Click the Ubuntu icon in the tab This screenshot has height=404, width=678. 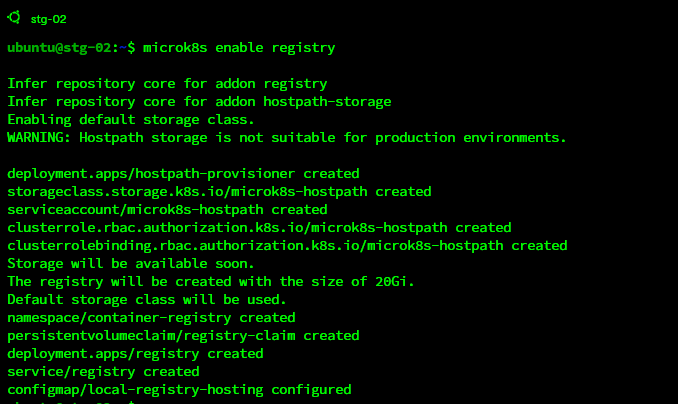pos(15,17)
